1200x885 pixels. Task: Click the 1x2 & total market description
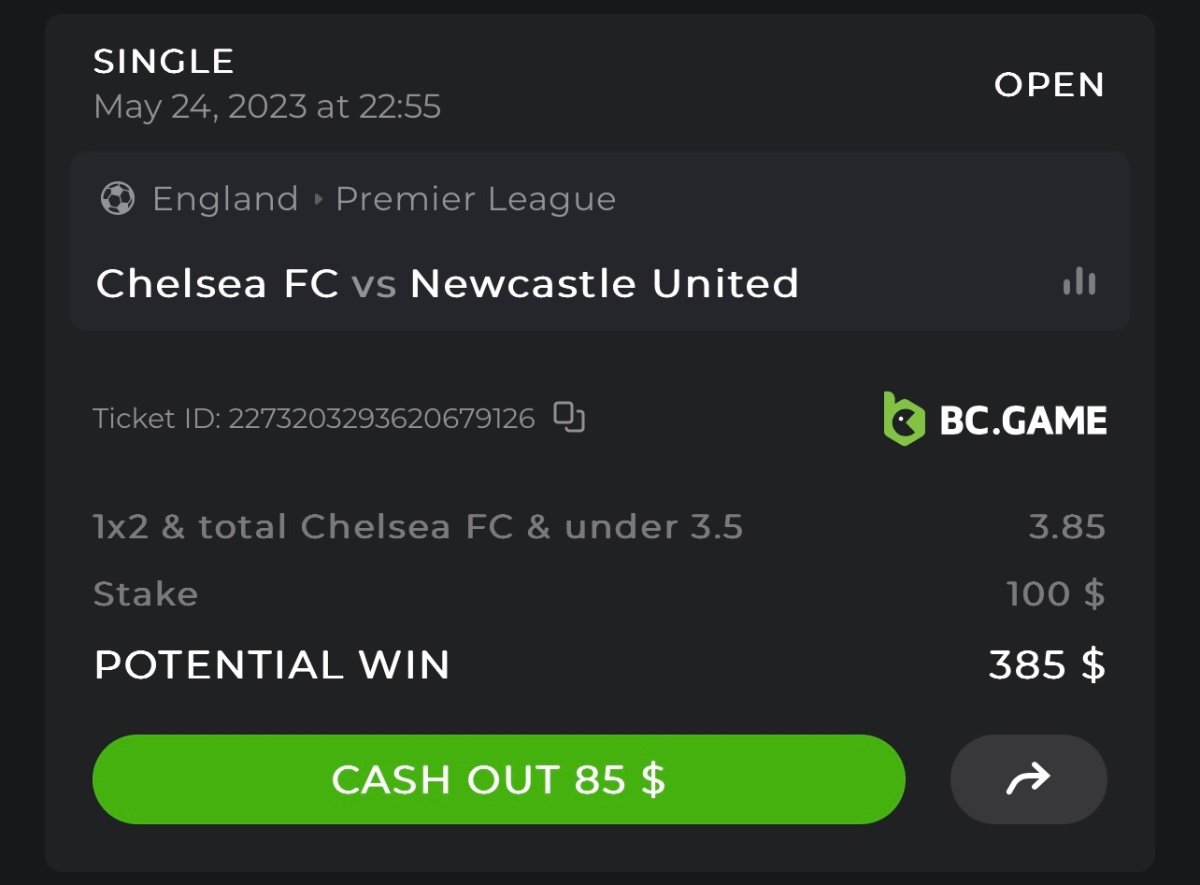click(418, 527)
